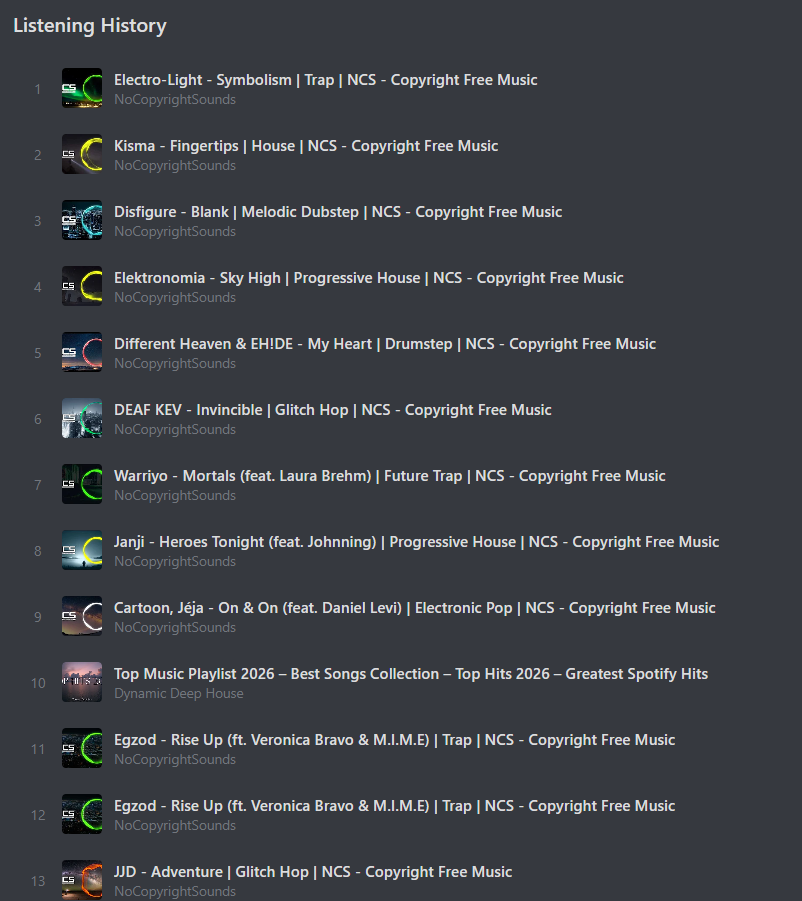
Task: Click the Warriyo - Mortals track thumbnail
Action: point(82,484)
